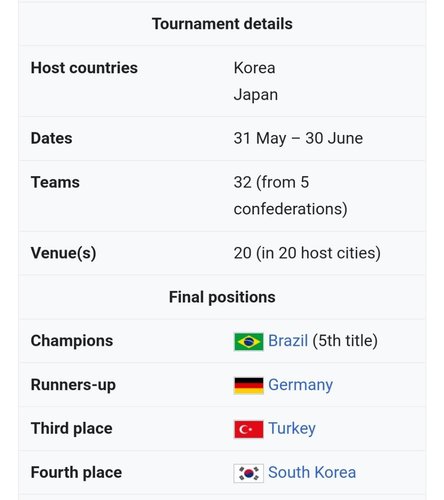
Task: Click the 5th title text
Action: (345, 341)
